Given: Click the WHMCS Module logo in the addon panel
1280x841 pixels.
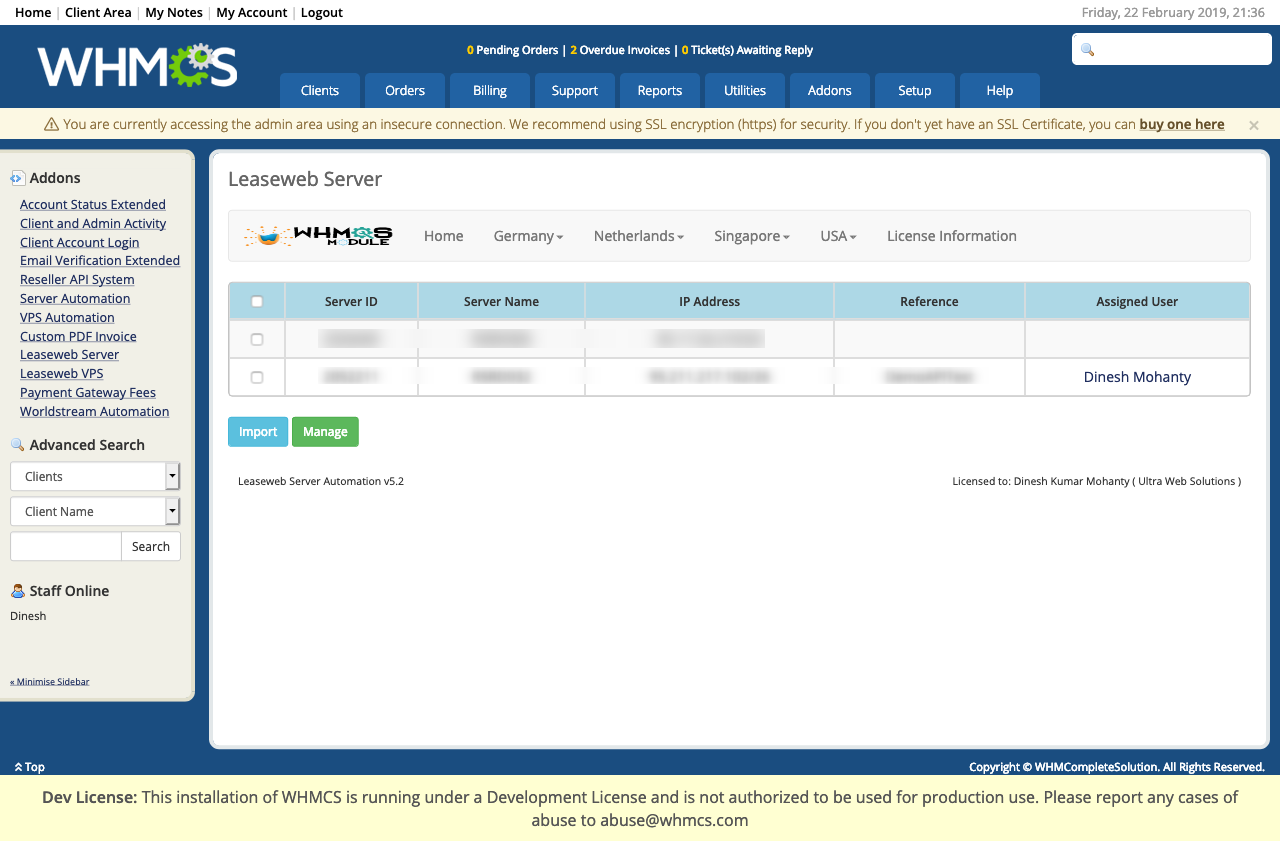Looking at the screenshot, I should [x=318, y=235].
